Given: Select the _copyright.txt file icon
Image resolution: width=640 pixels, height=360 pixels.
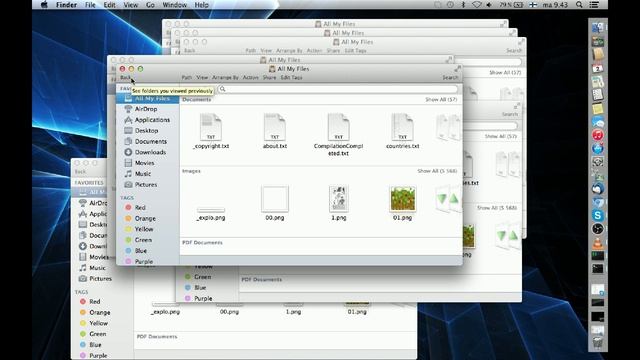Looking at the screenshot, I should pos(211,127).
